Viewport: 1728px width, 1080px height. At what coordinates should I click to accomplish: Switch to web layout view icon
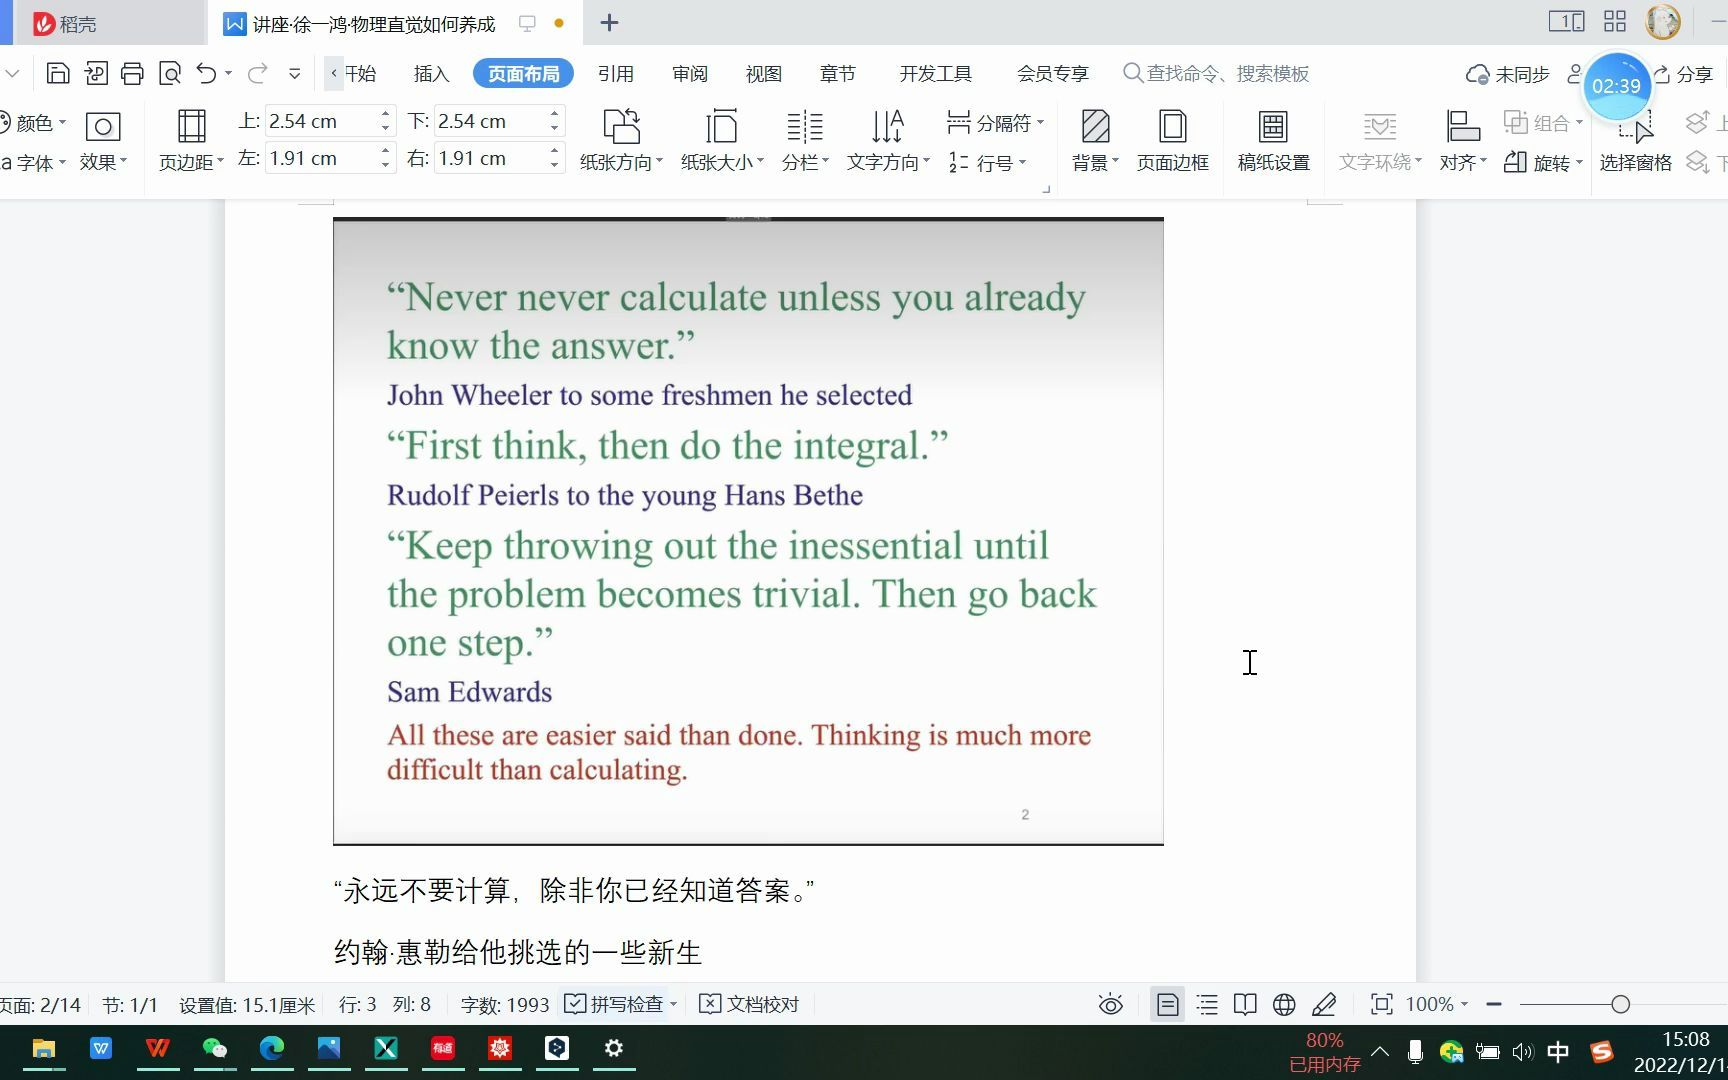tap(1284, 1005)
